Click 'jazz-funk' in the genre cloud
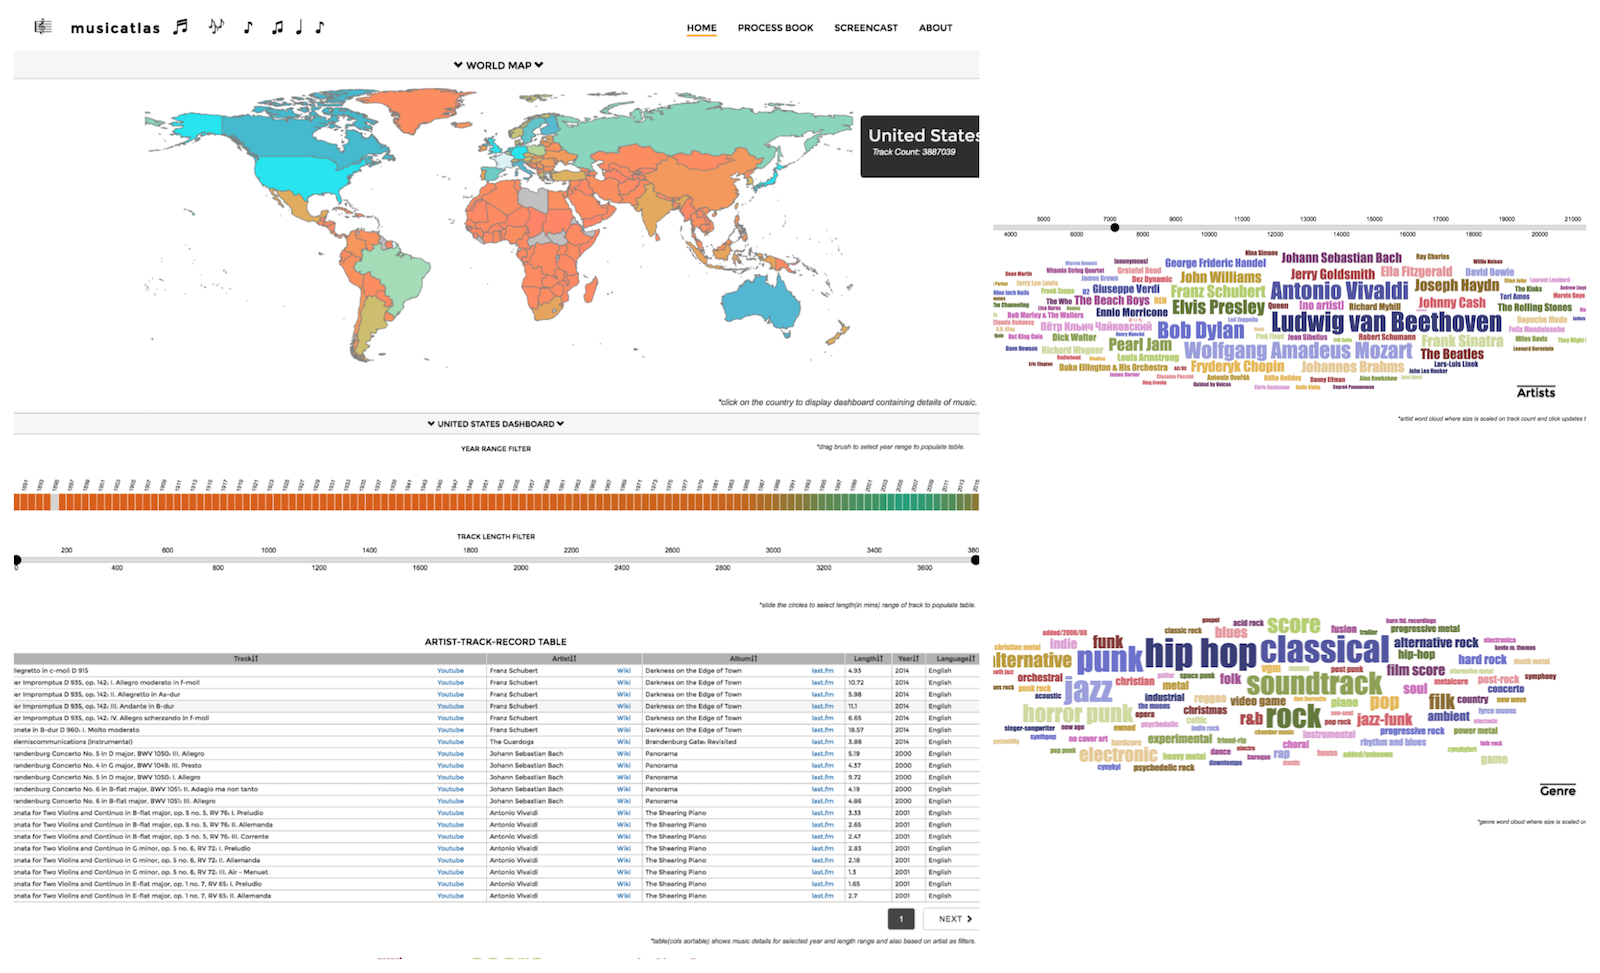Screen dimensions: 1600x973 point(1384,719)
